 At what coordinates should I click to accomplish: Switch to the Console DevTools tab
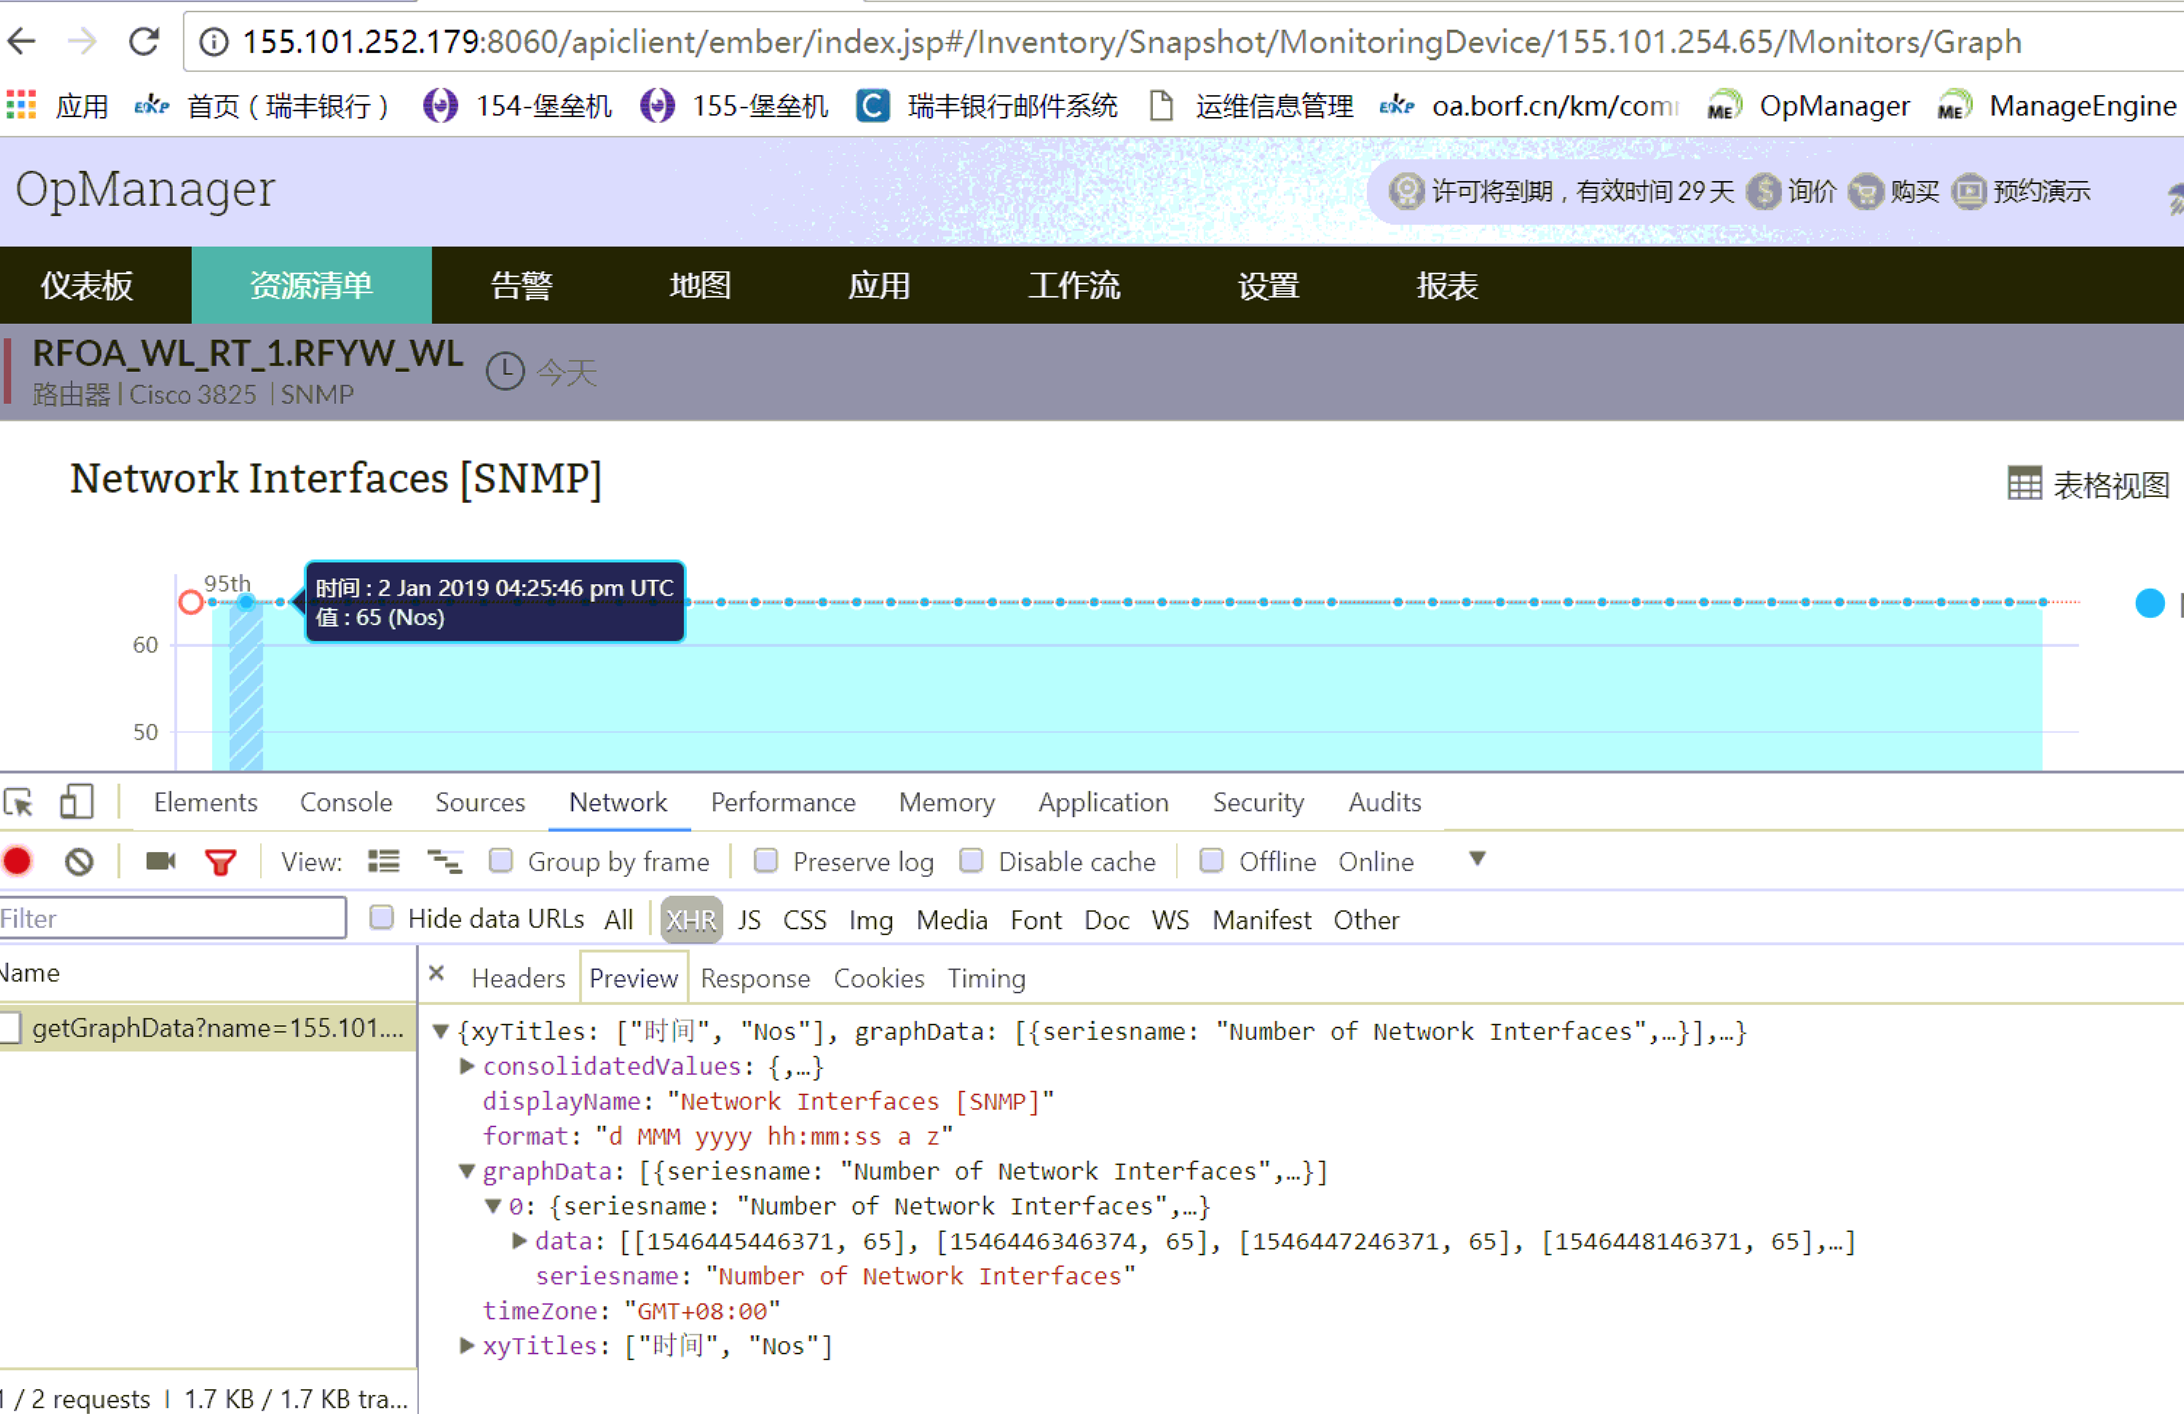point(346,803)
